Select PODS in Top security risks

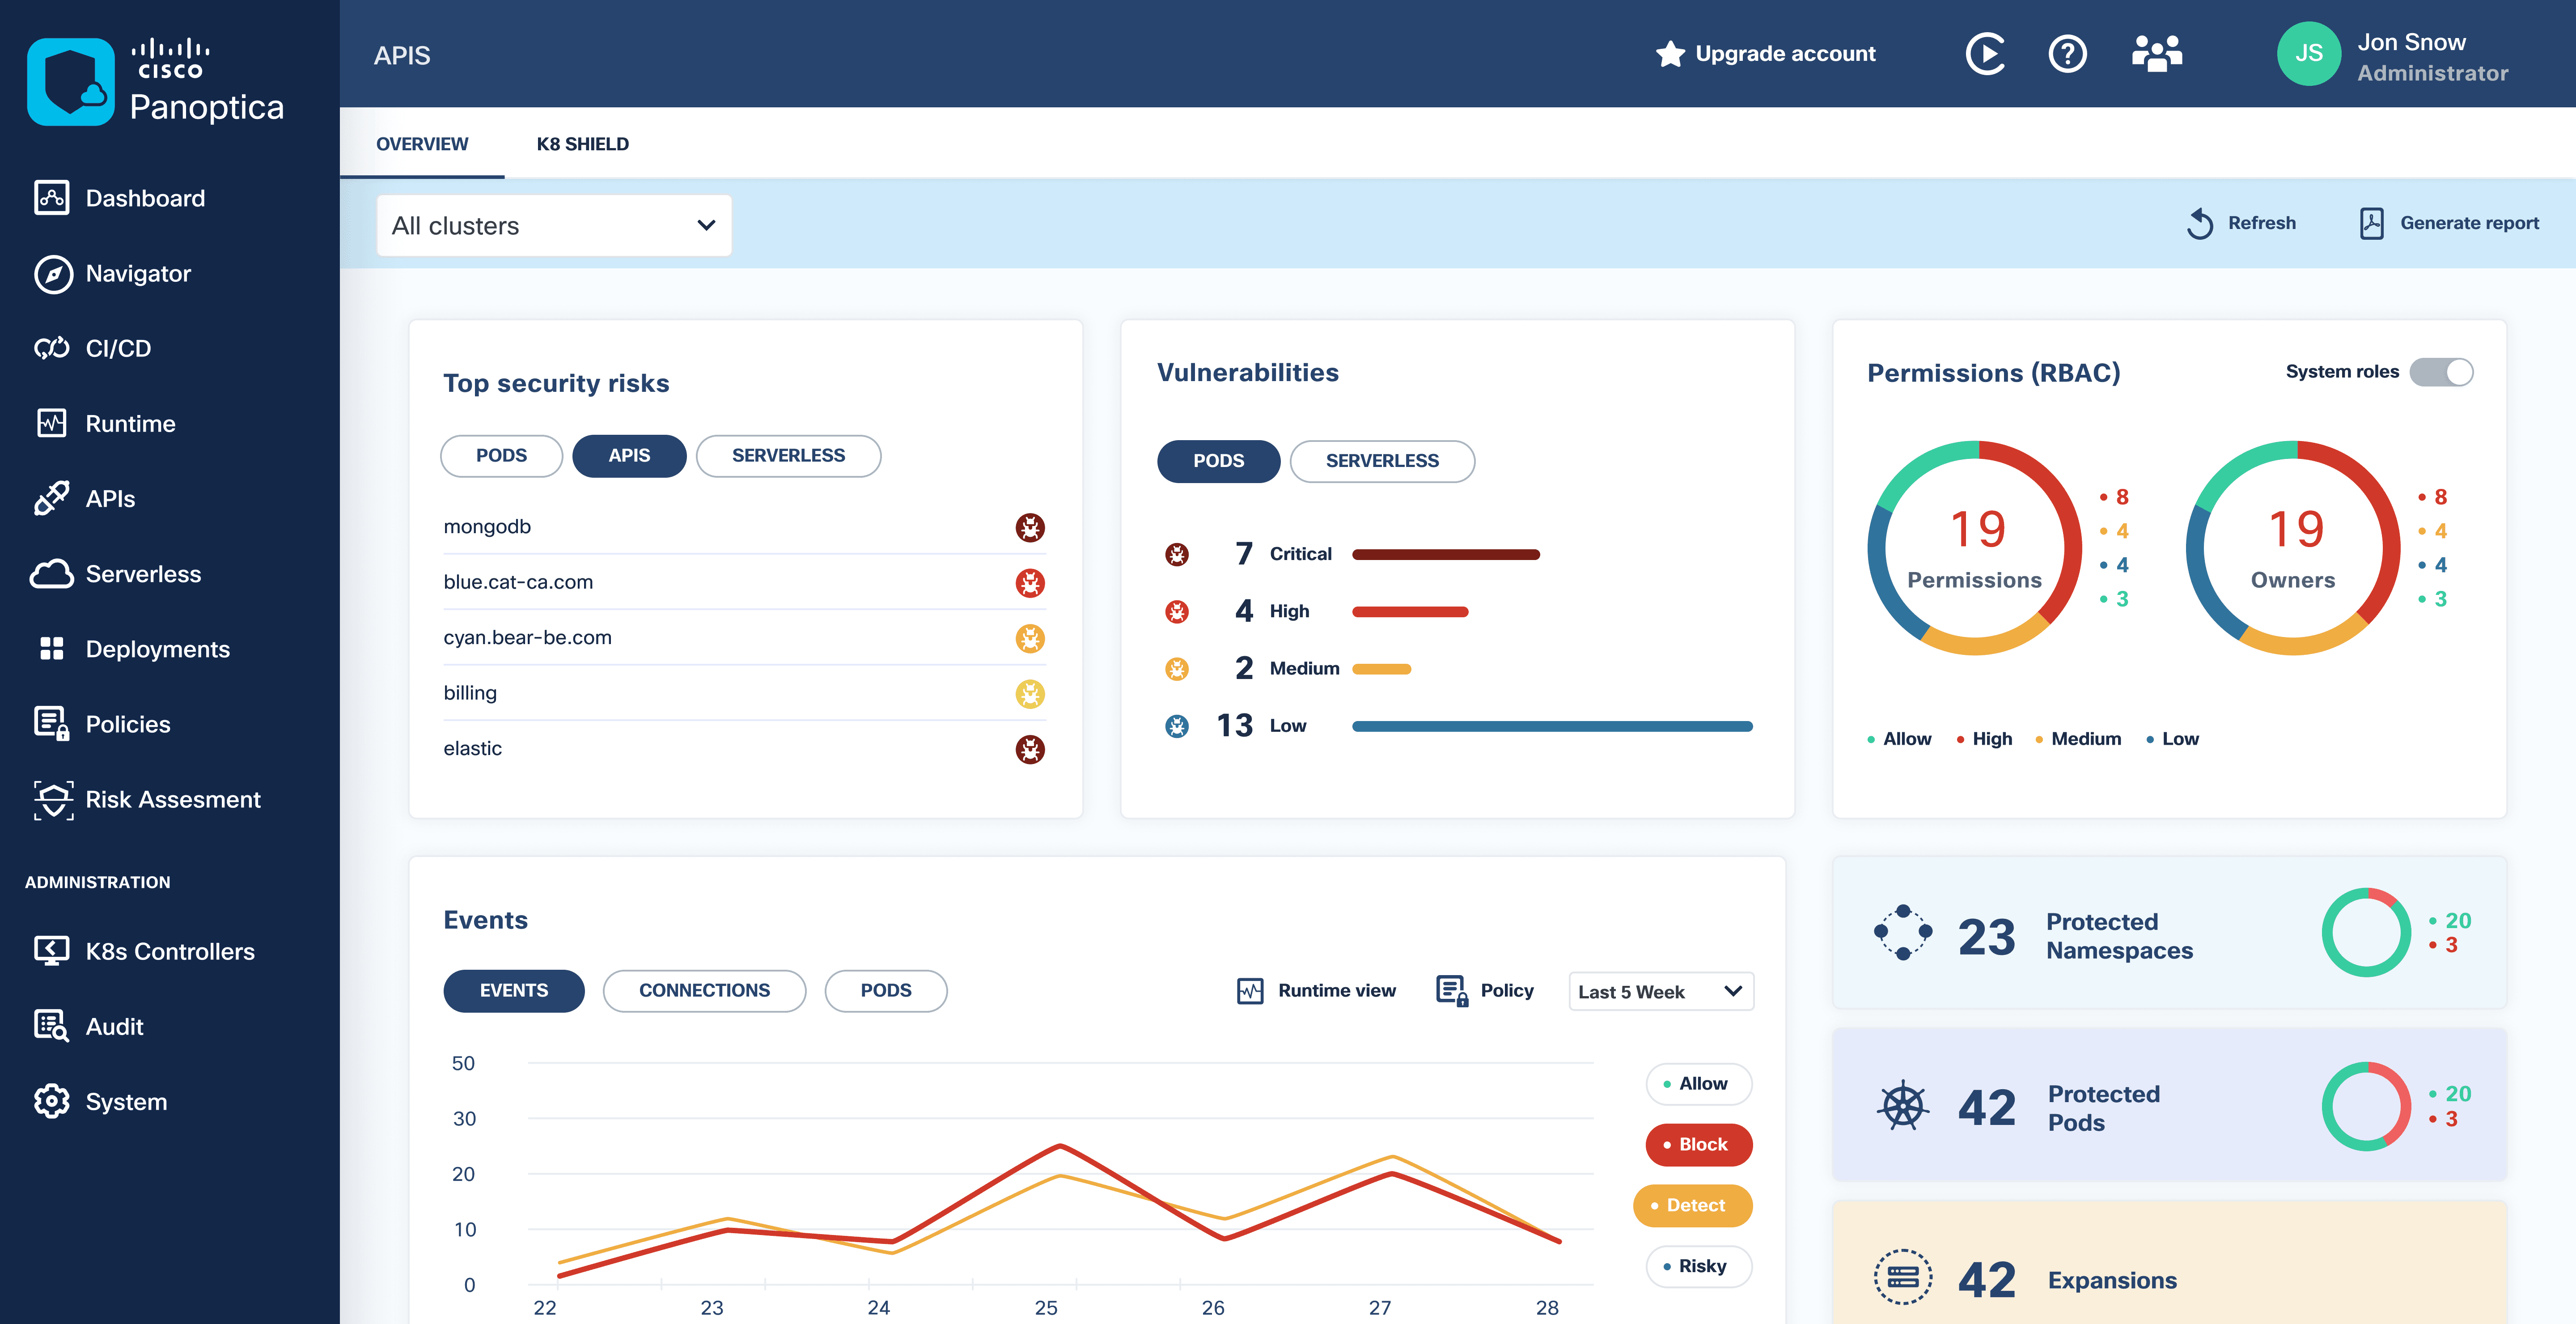pos(500,455)
